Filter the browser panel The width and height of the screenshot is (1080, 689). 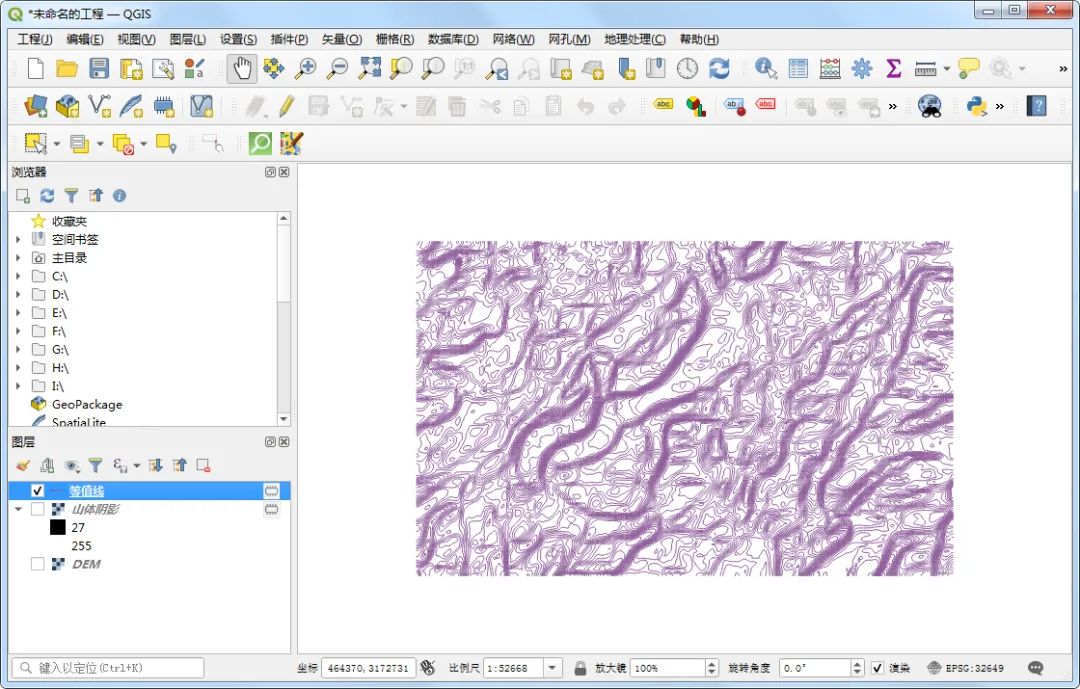point(71,196)
